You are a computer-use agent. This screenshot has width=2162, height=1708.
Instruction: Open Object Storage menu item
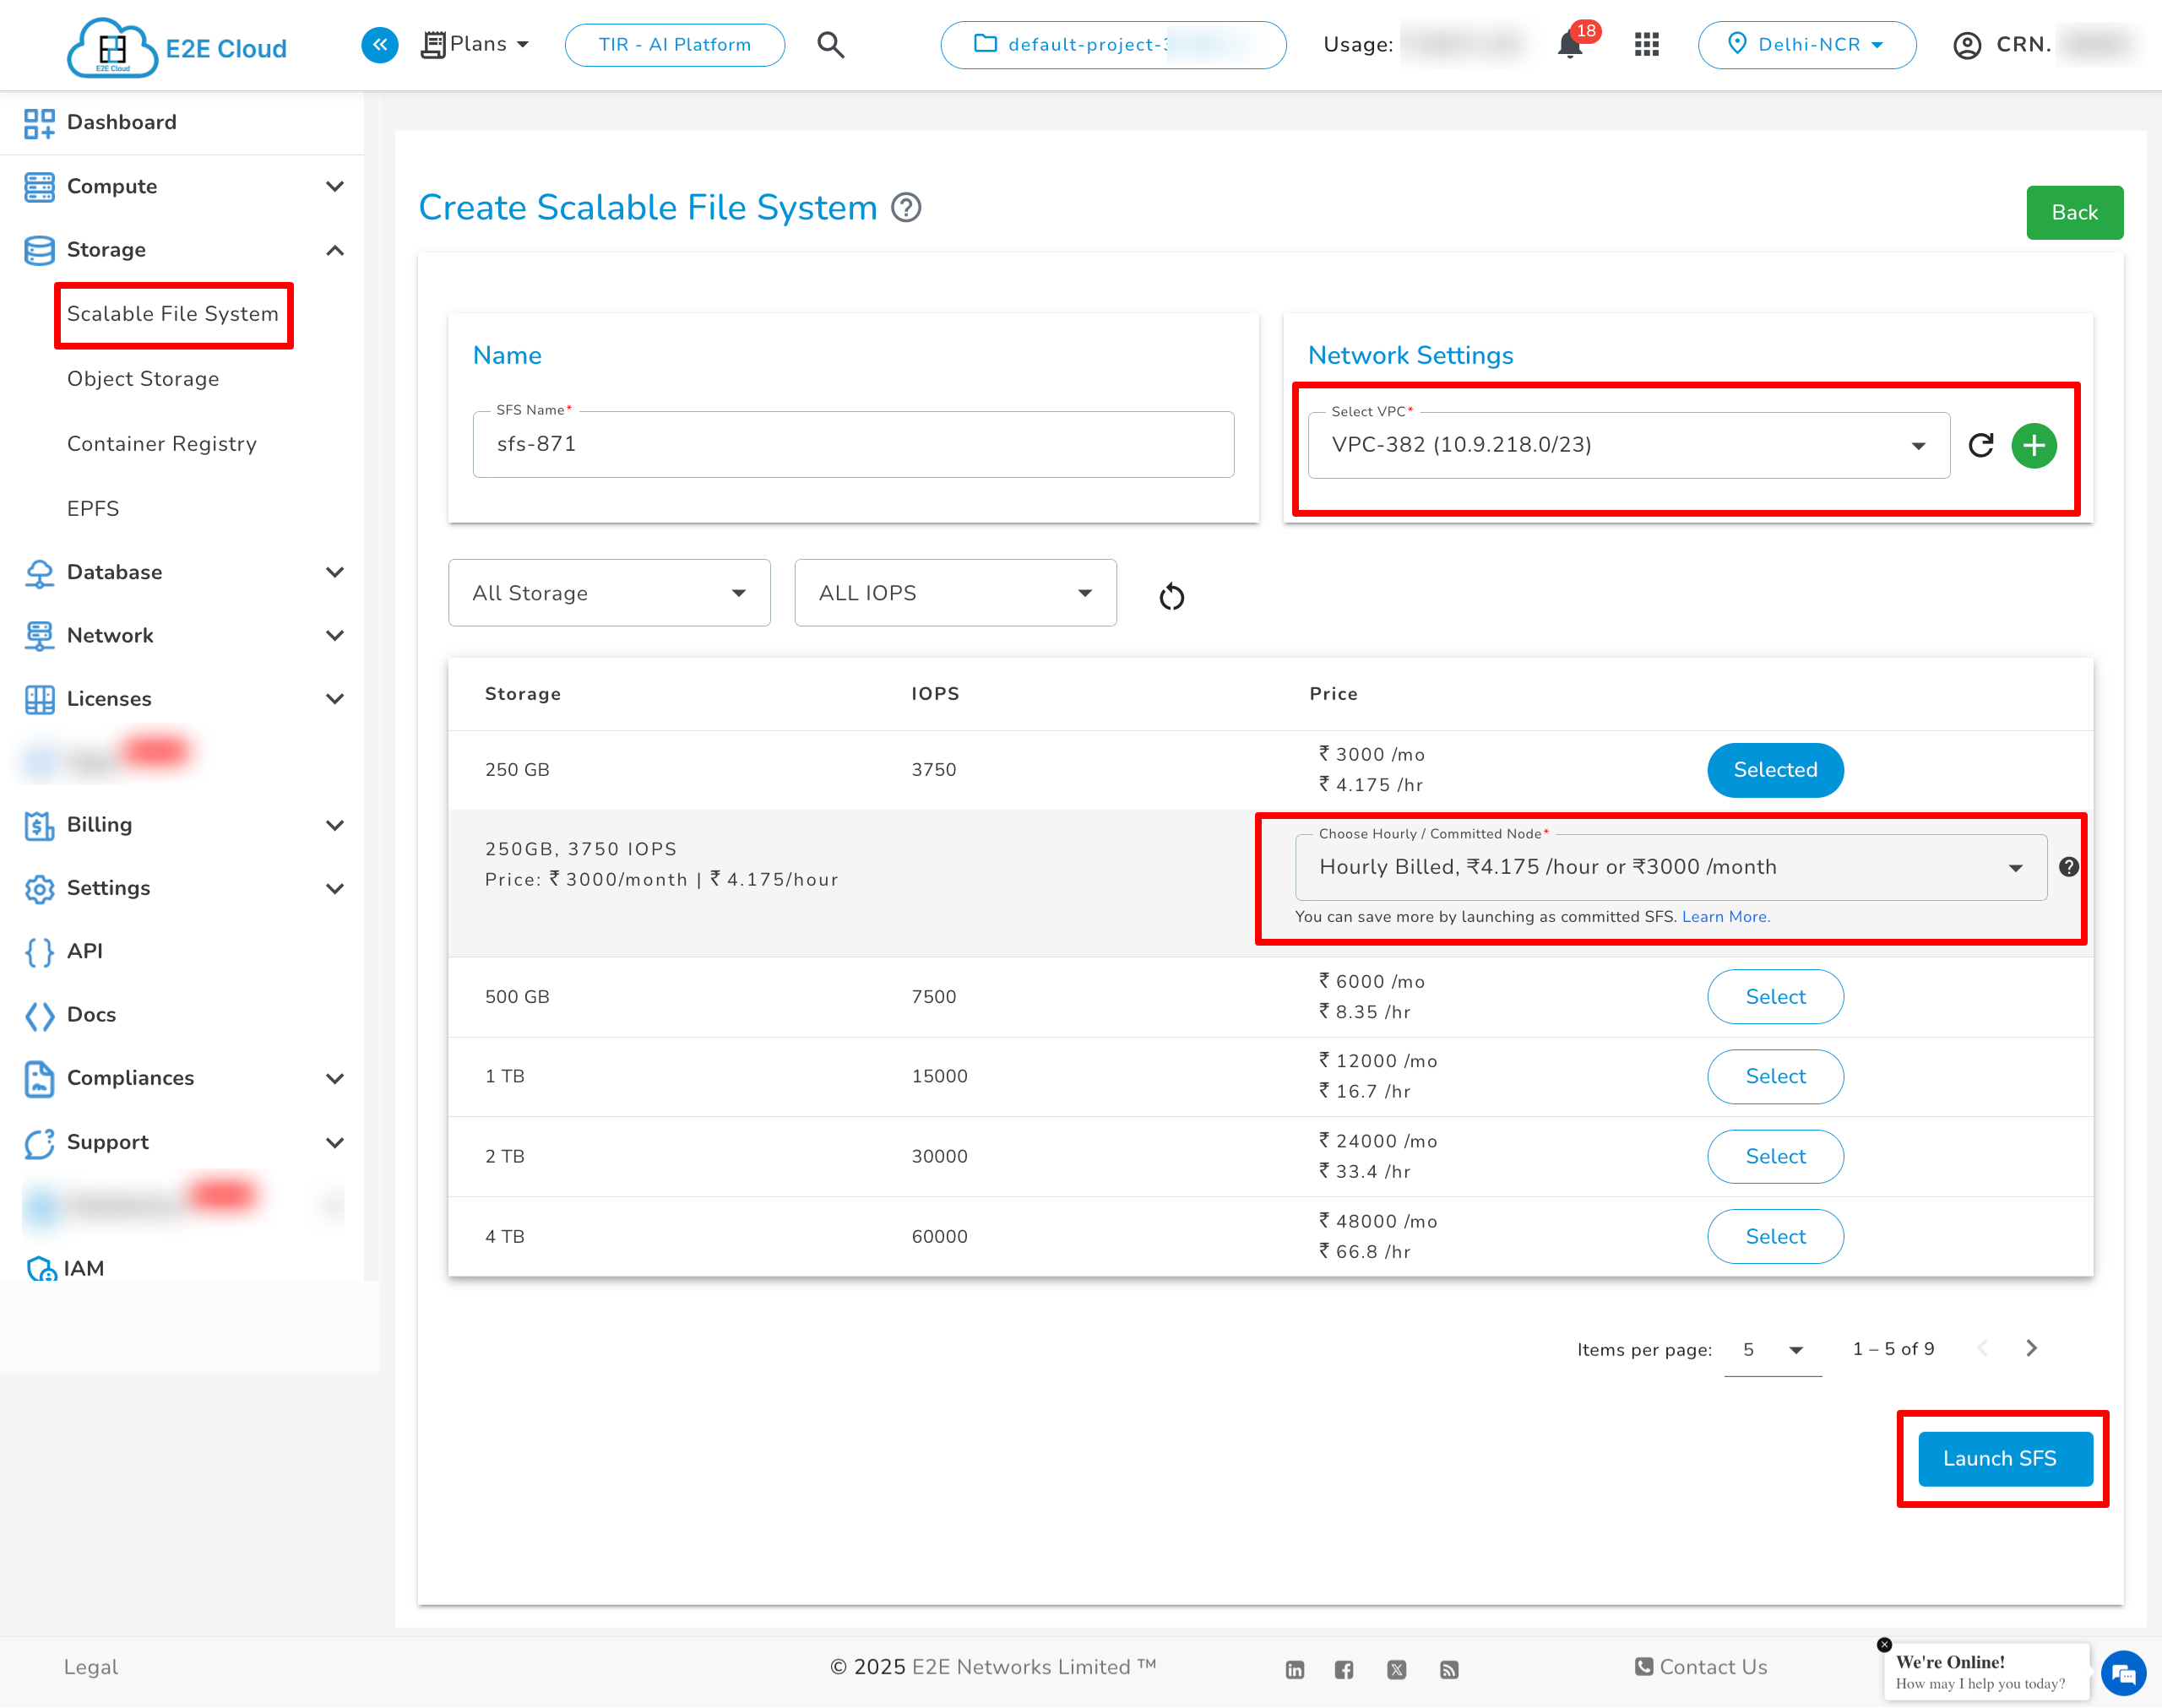(143, 379)
